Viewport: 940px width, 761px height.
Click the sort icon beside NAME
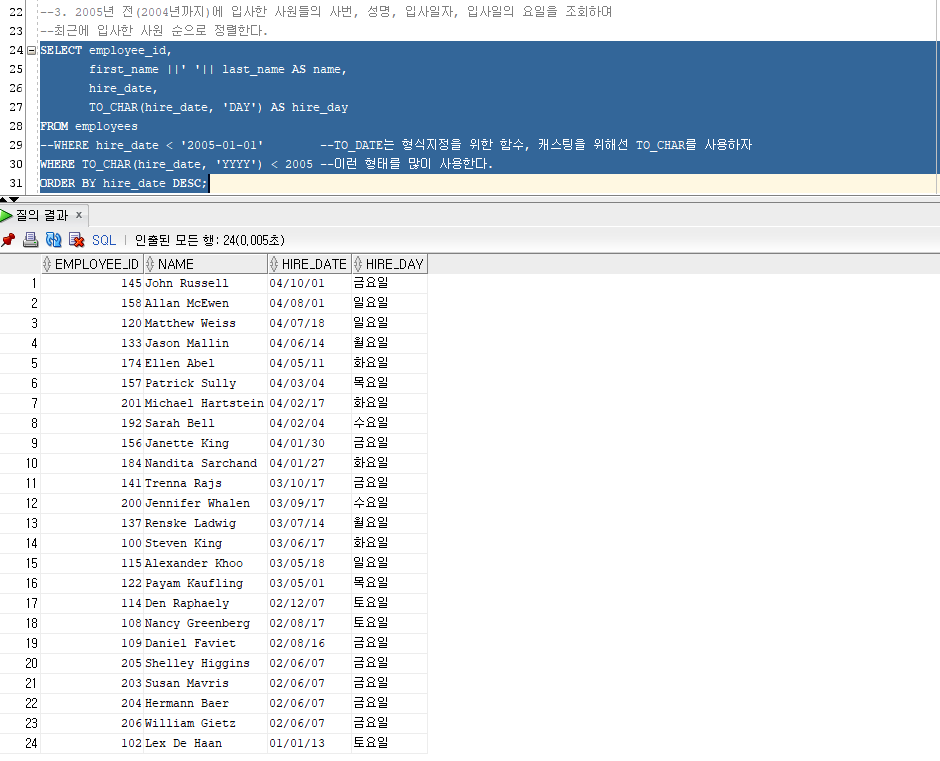(x=150, y=264)
